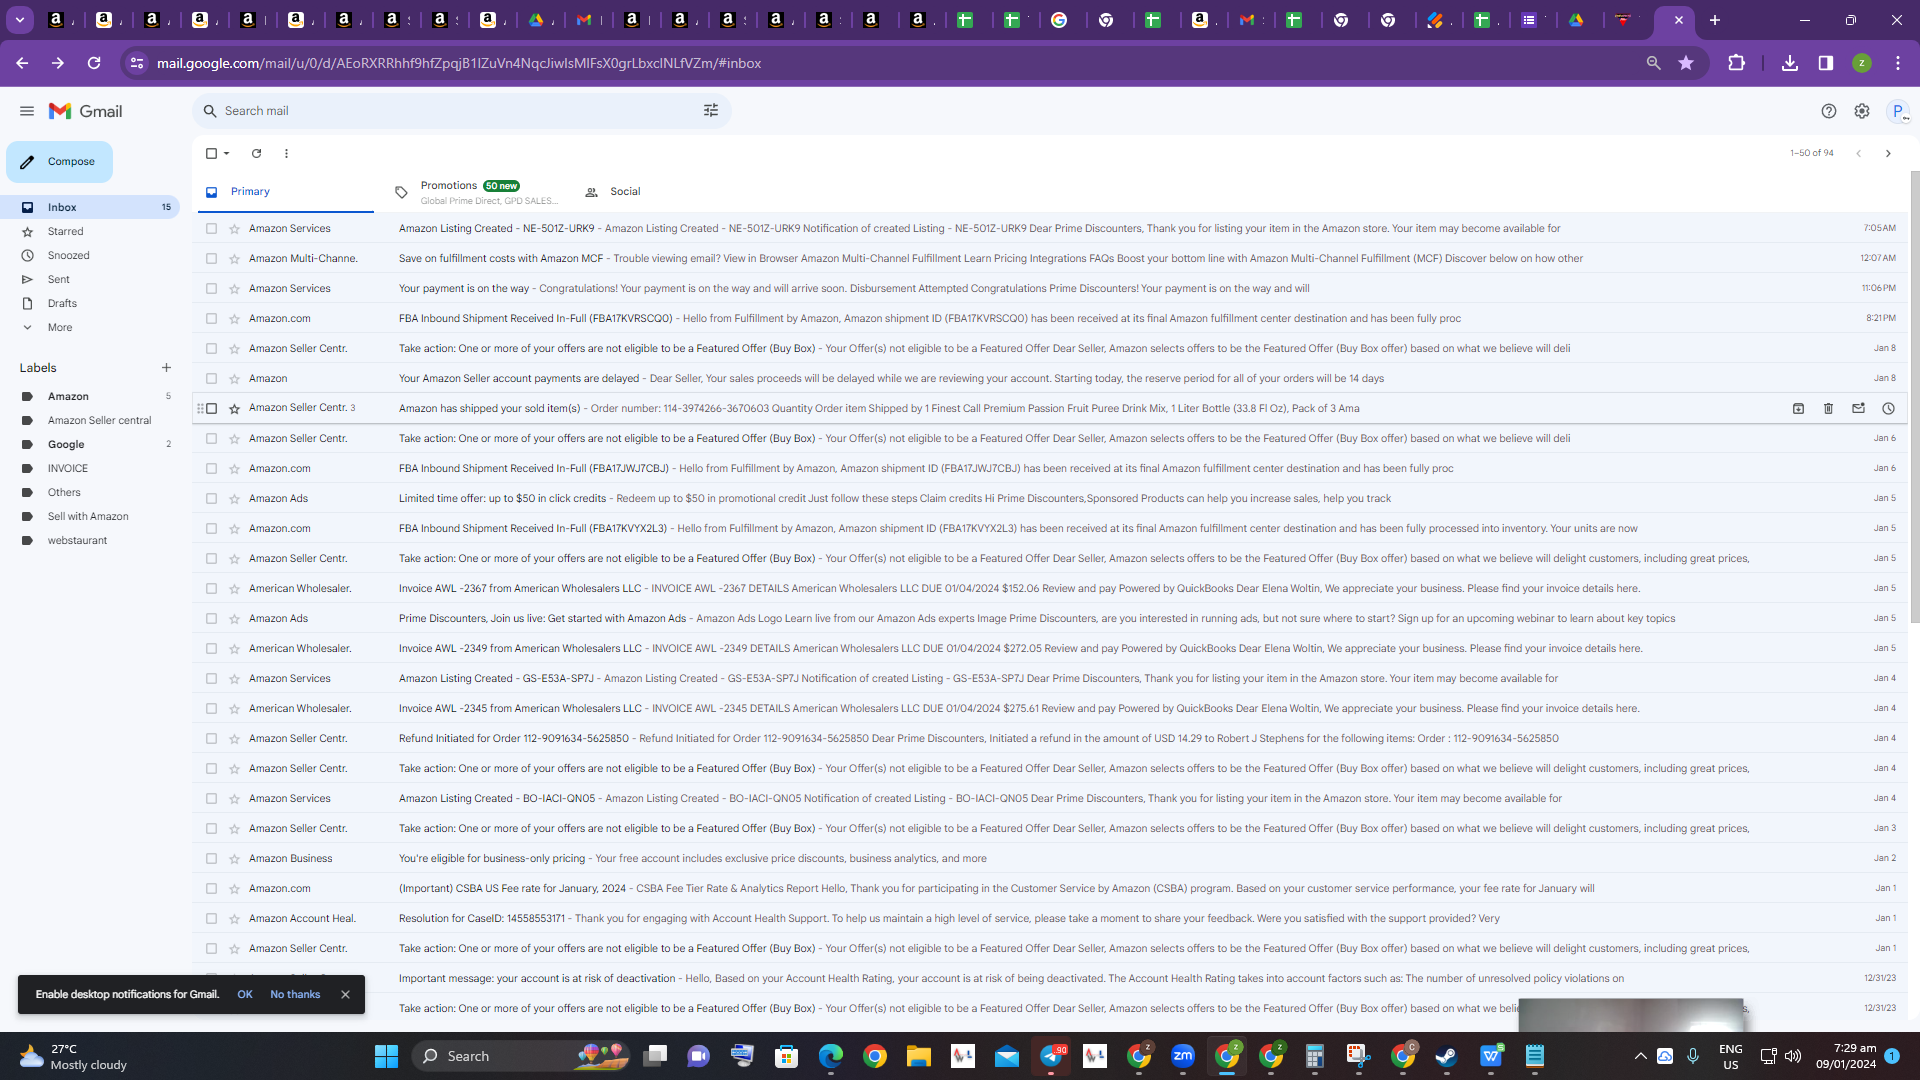Snooze the 'Amazon has shipped' email

click(1888, 409)
